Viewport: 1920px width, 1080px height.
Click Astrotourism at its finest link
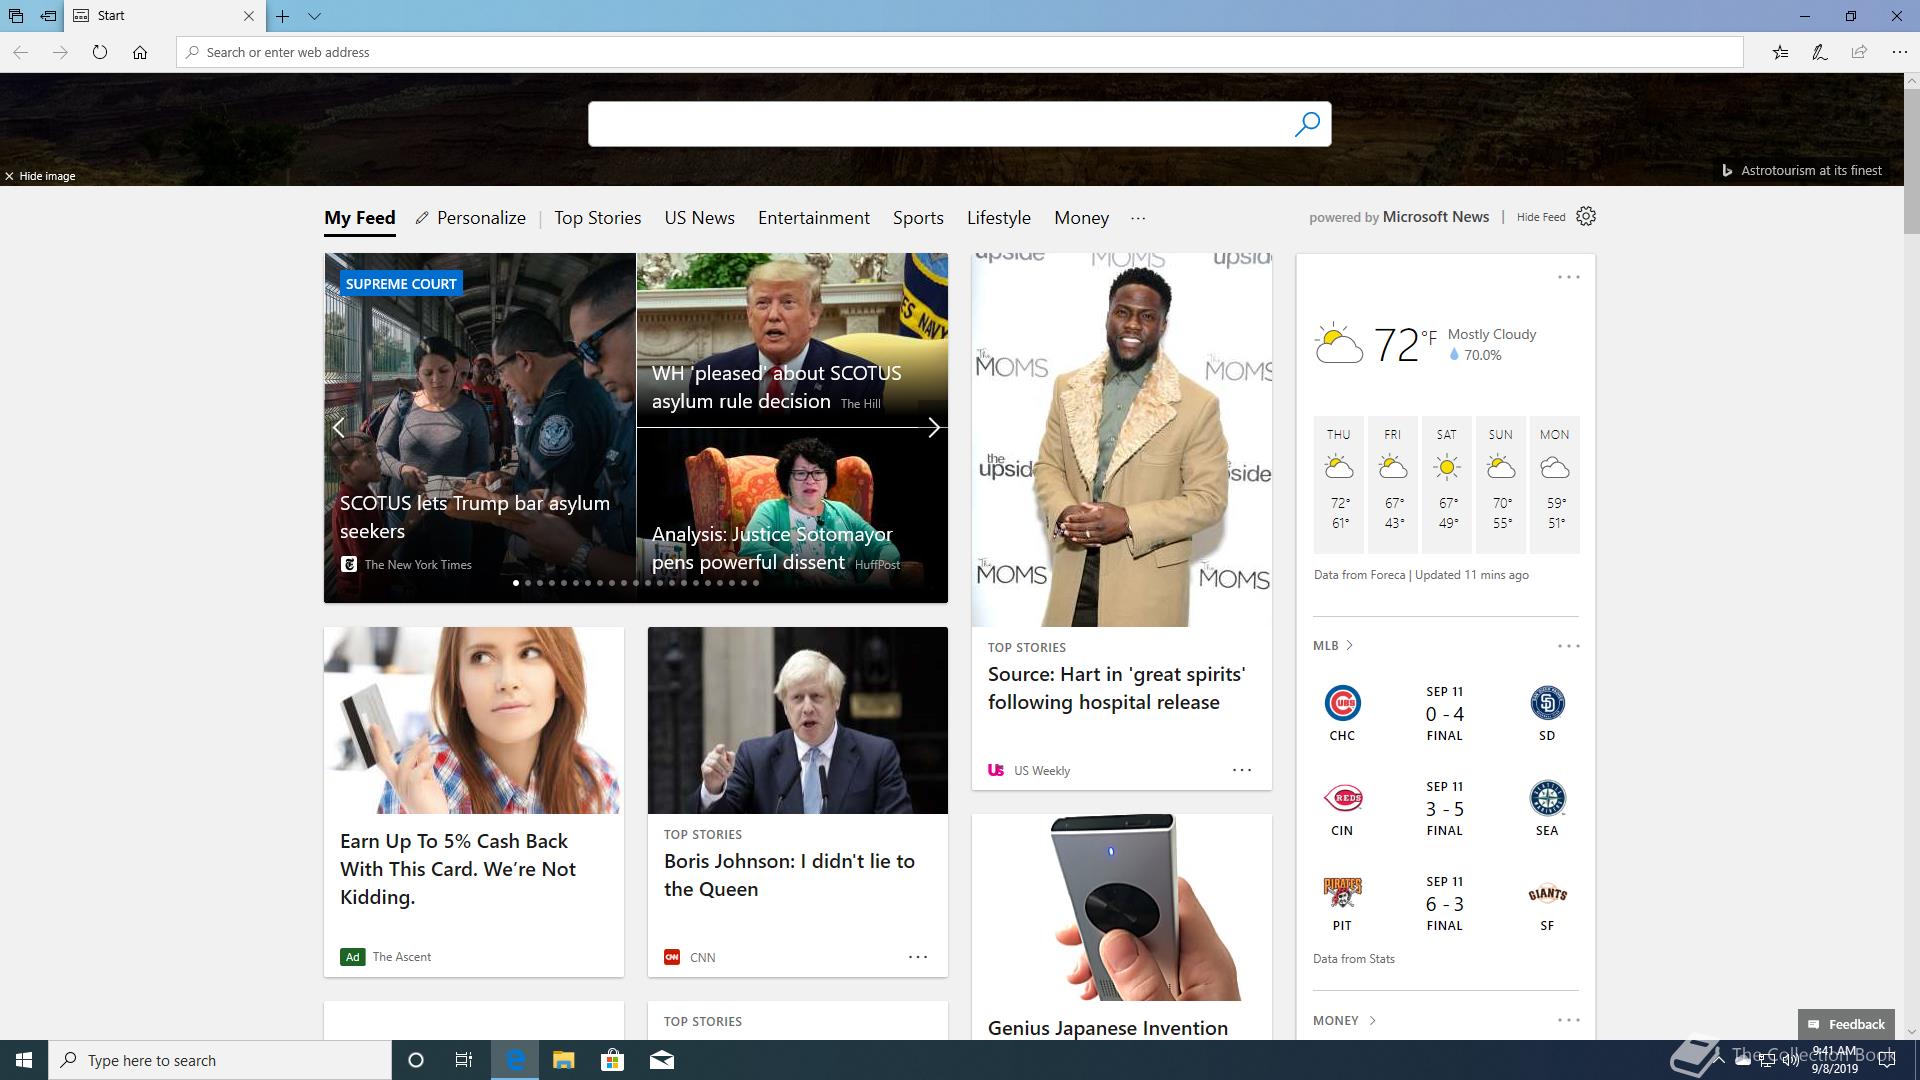(1811, 171)
